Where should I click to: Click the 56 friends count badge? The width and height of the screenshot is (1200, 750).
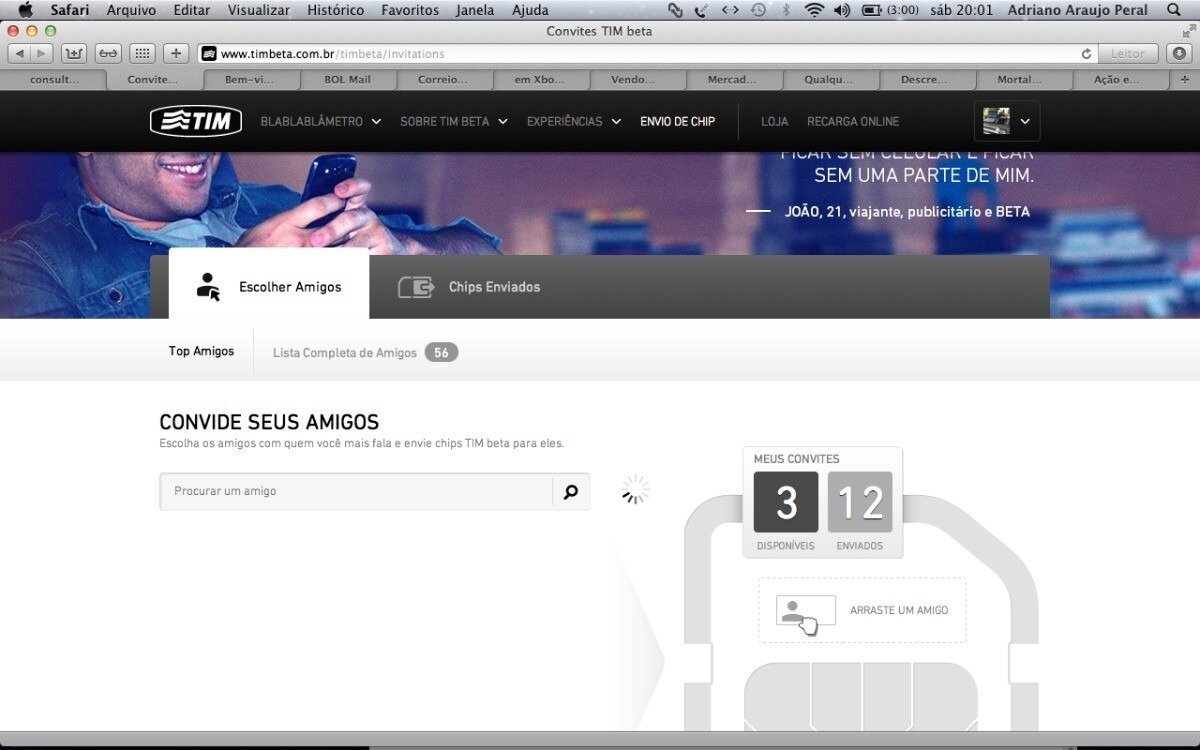441,353
